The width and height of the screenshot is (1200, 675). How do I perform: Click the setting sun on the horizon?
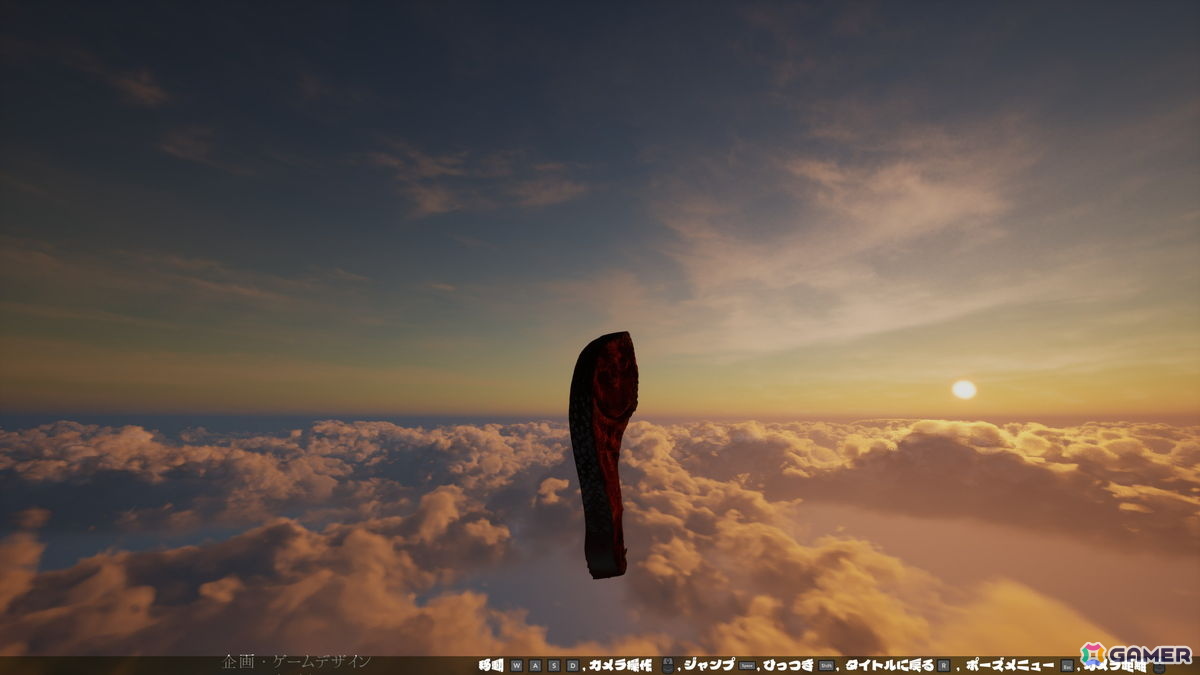pyautogui.click(x=964, y=389)
